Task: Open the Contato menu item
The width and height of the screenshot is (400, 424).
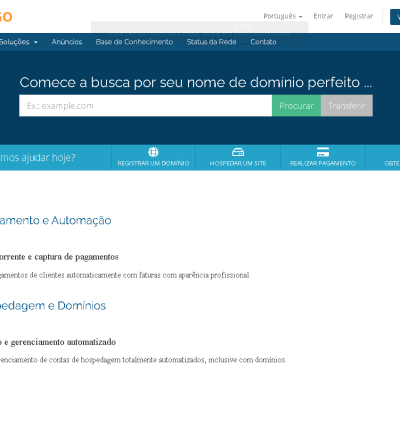Action: click(263, 42)
